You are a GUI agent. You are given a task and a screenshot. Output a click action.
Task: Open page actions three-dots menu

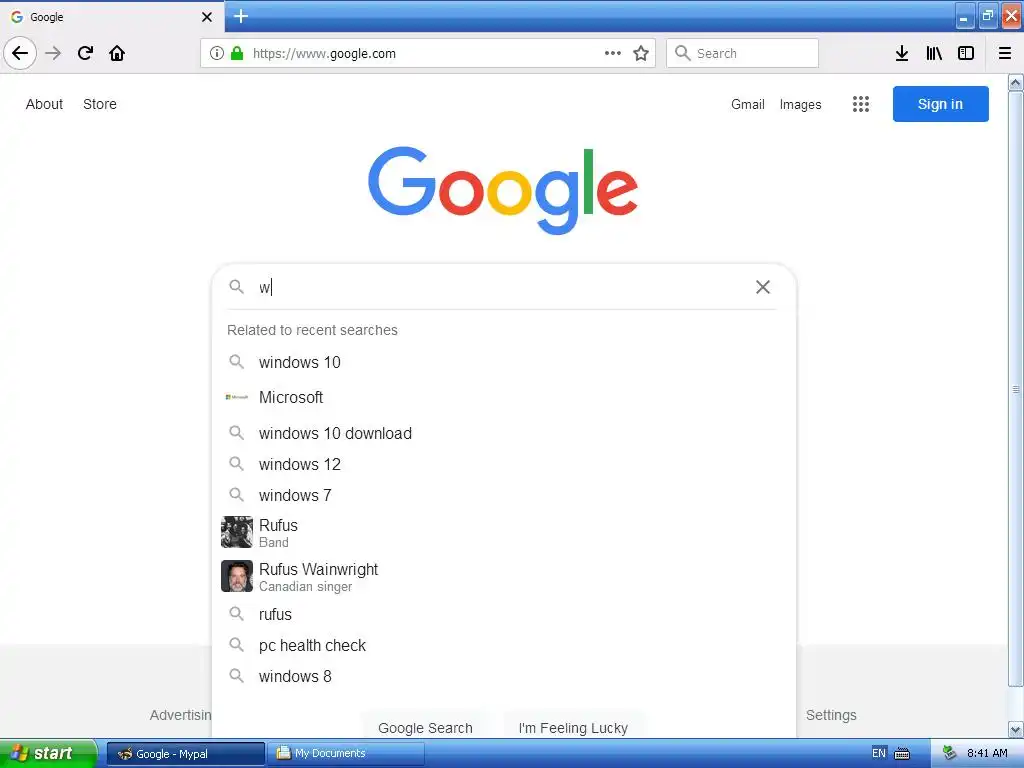pyautogui.click(x=613, y=53)
